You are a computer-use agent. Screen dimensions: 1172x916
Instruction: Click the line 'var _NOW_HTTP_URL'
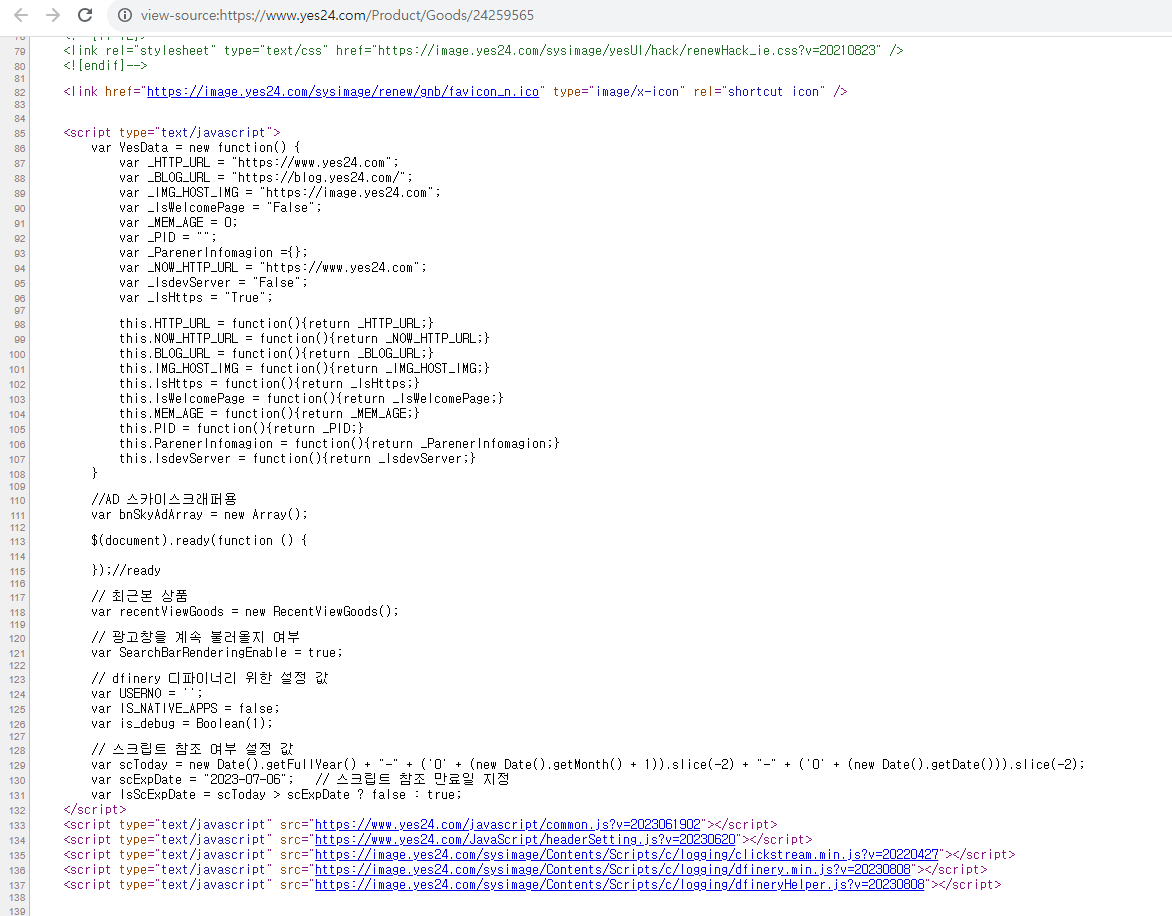point(273,267)
